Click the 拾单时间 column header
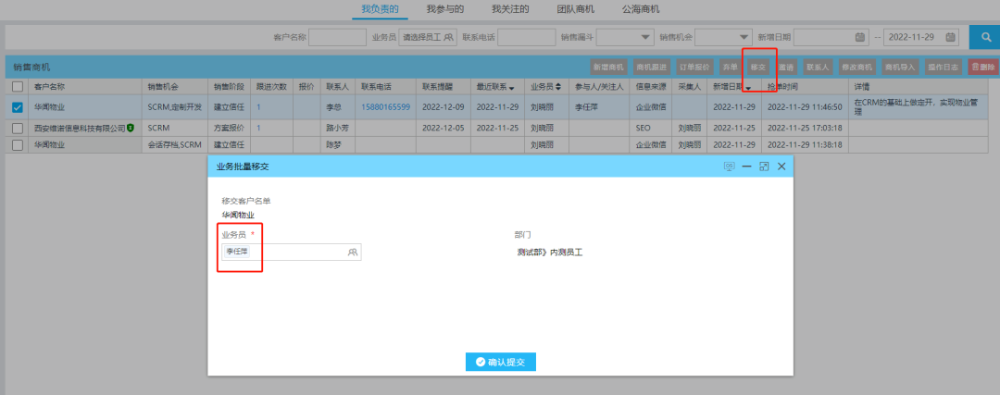 pos(805,87)
